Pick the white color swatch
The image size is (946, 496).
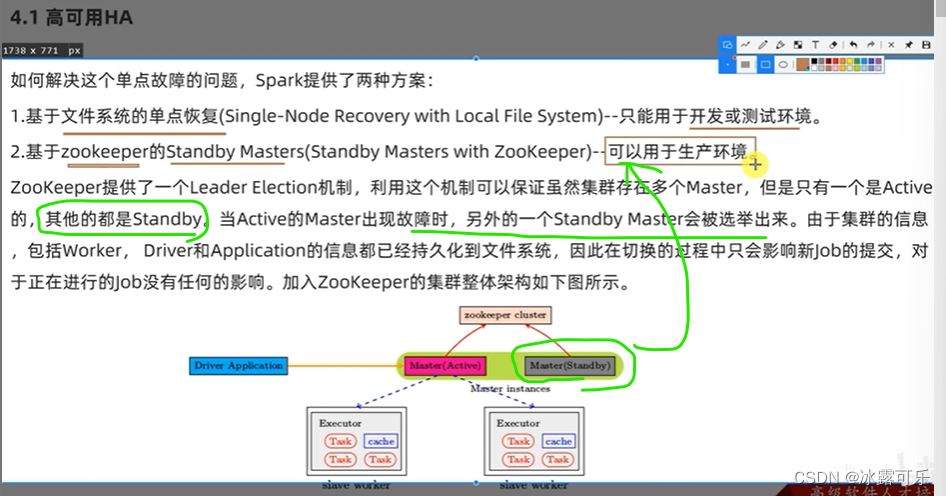(814, 68)
